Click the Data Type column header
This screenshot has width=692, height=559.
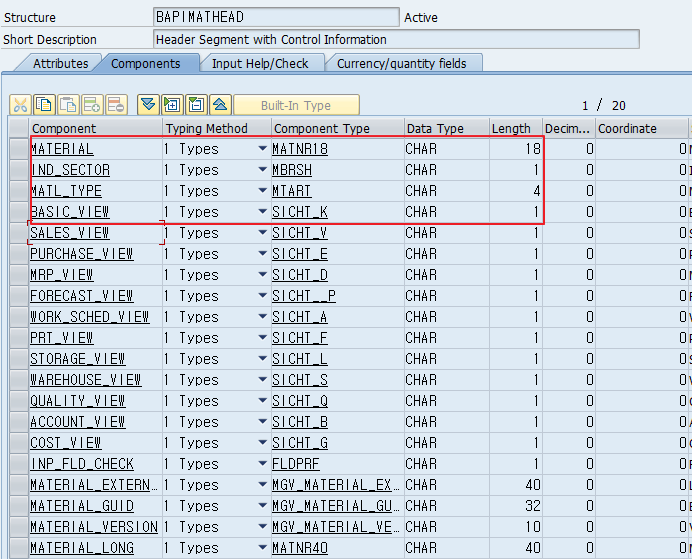(447, 128)
